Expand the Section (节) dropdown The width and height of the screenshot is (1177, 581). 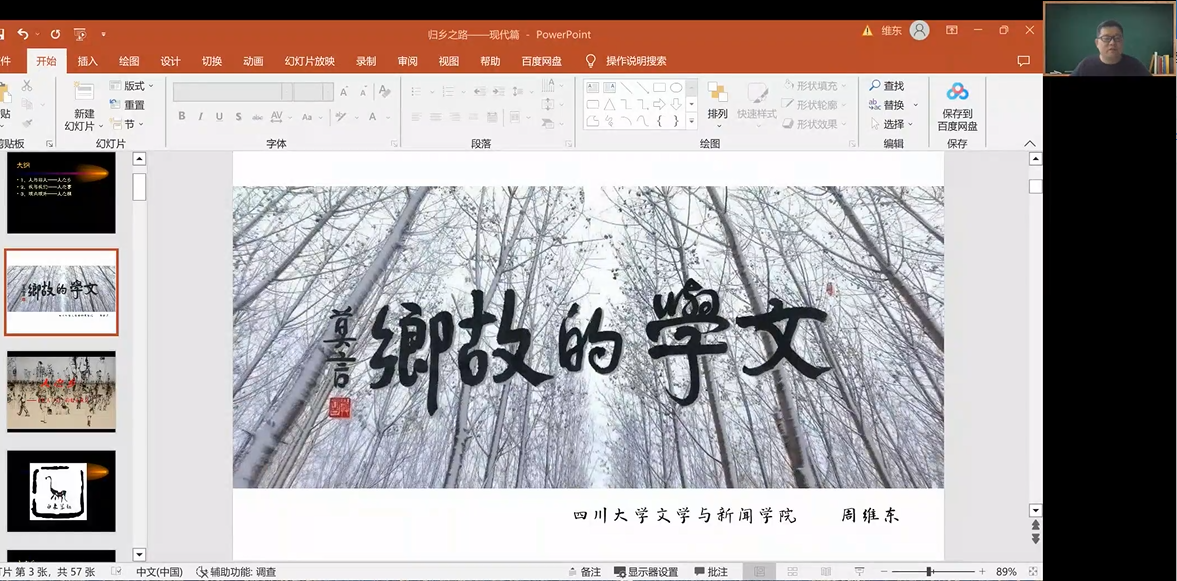[129, 124]
